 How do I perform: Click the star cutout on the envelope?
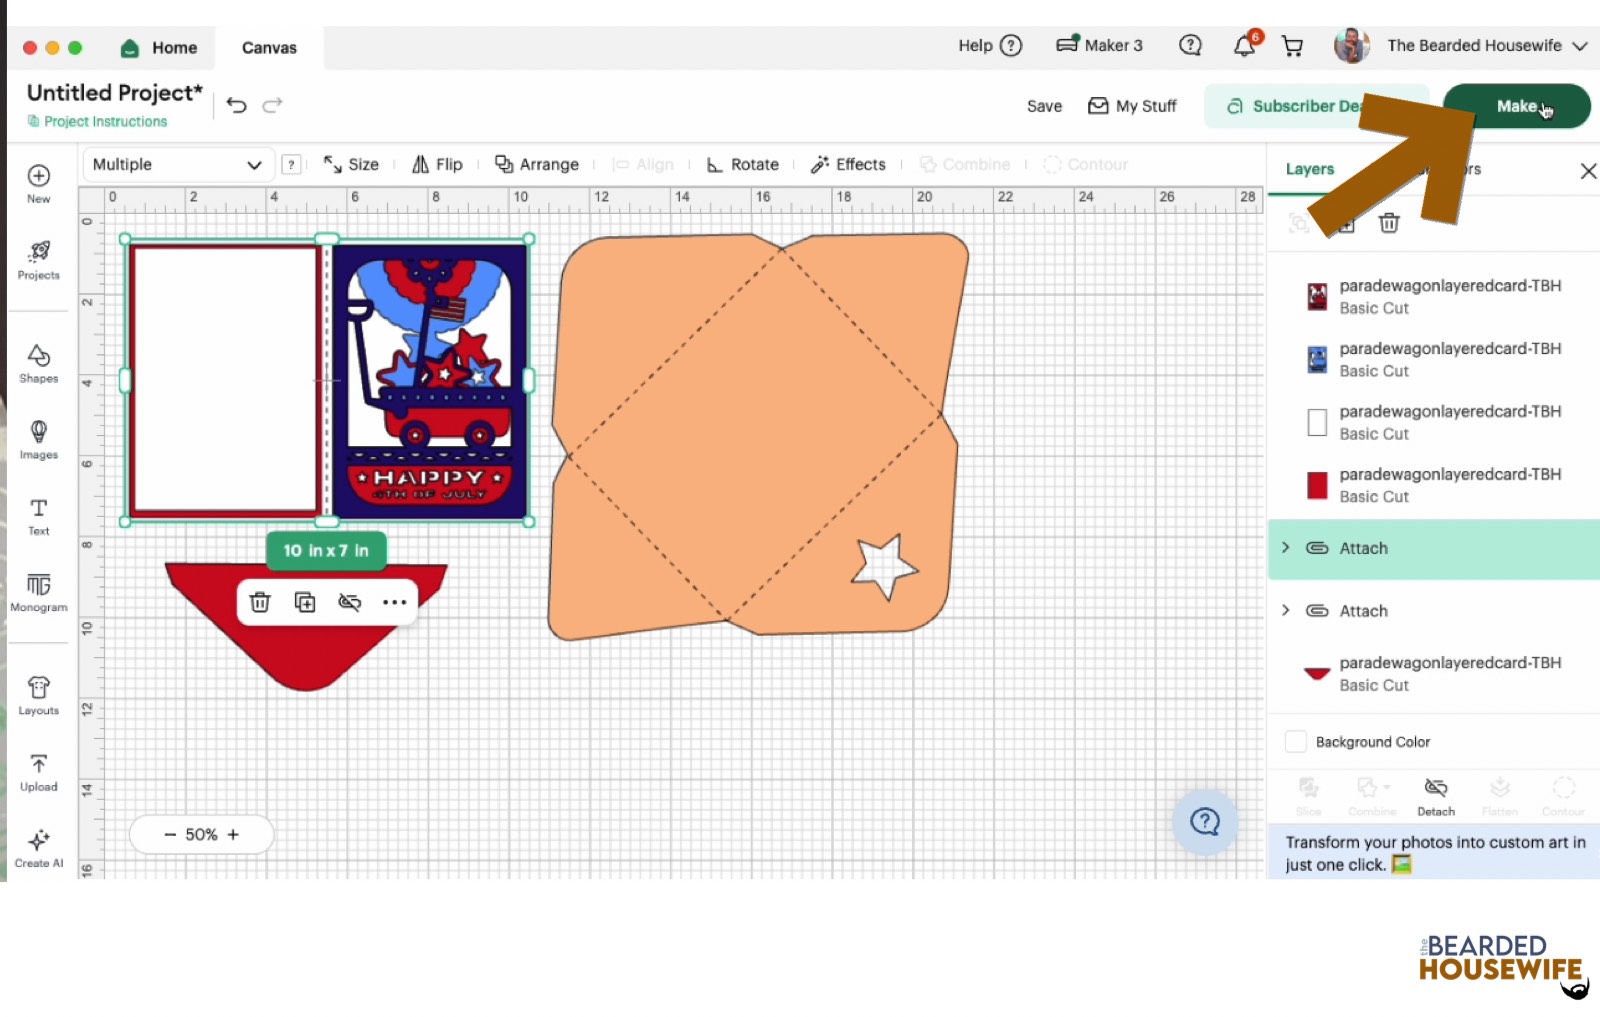884,566
